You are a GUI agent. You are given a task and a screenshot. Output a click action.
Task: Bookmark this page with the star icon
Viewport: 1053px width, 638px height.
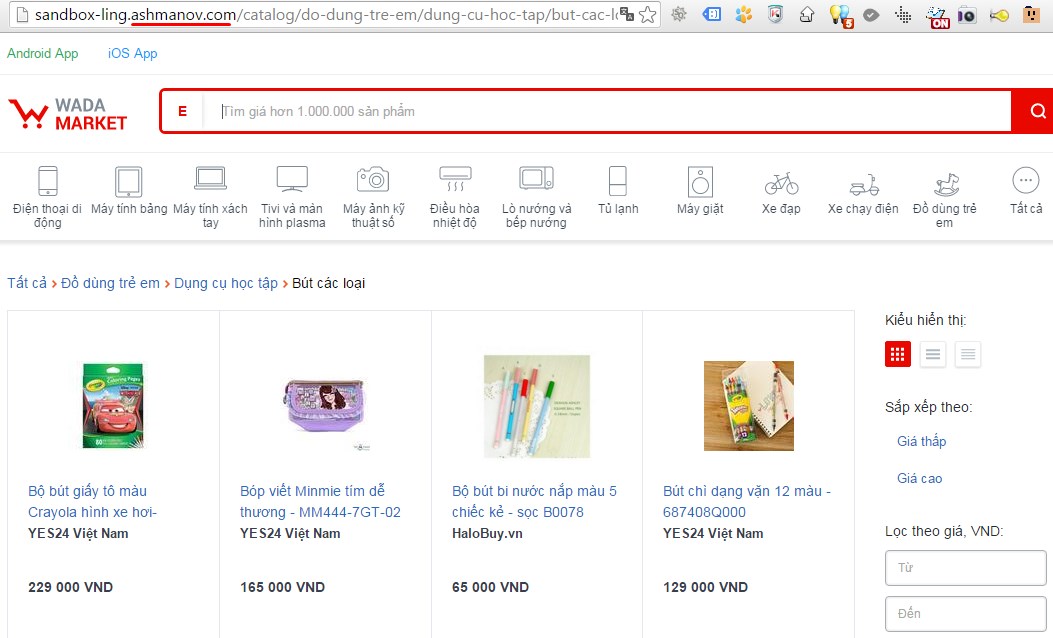point(648,15)
